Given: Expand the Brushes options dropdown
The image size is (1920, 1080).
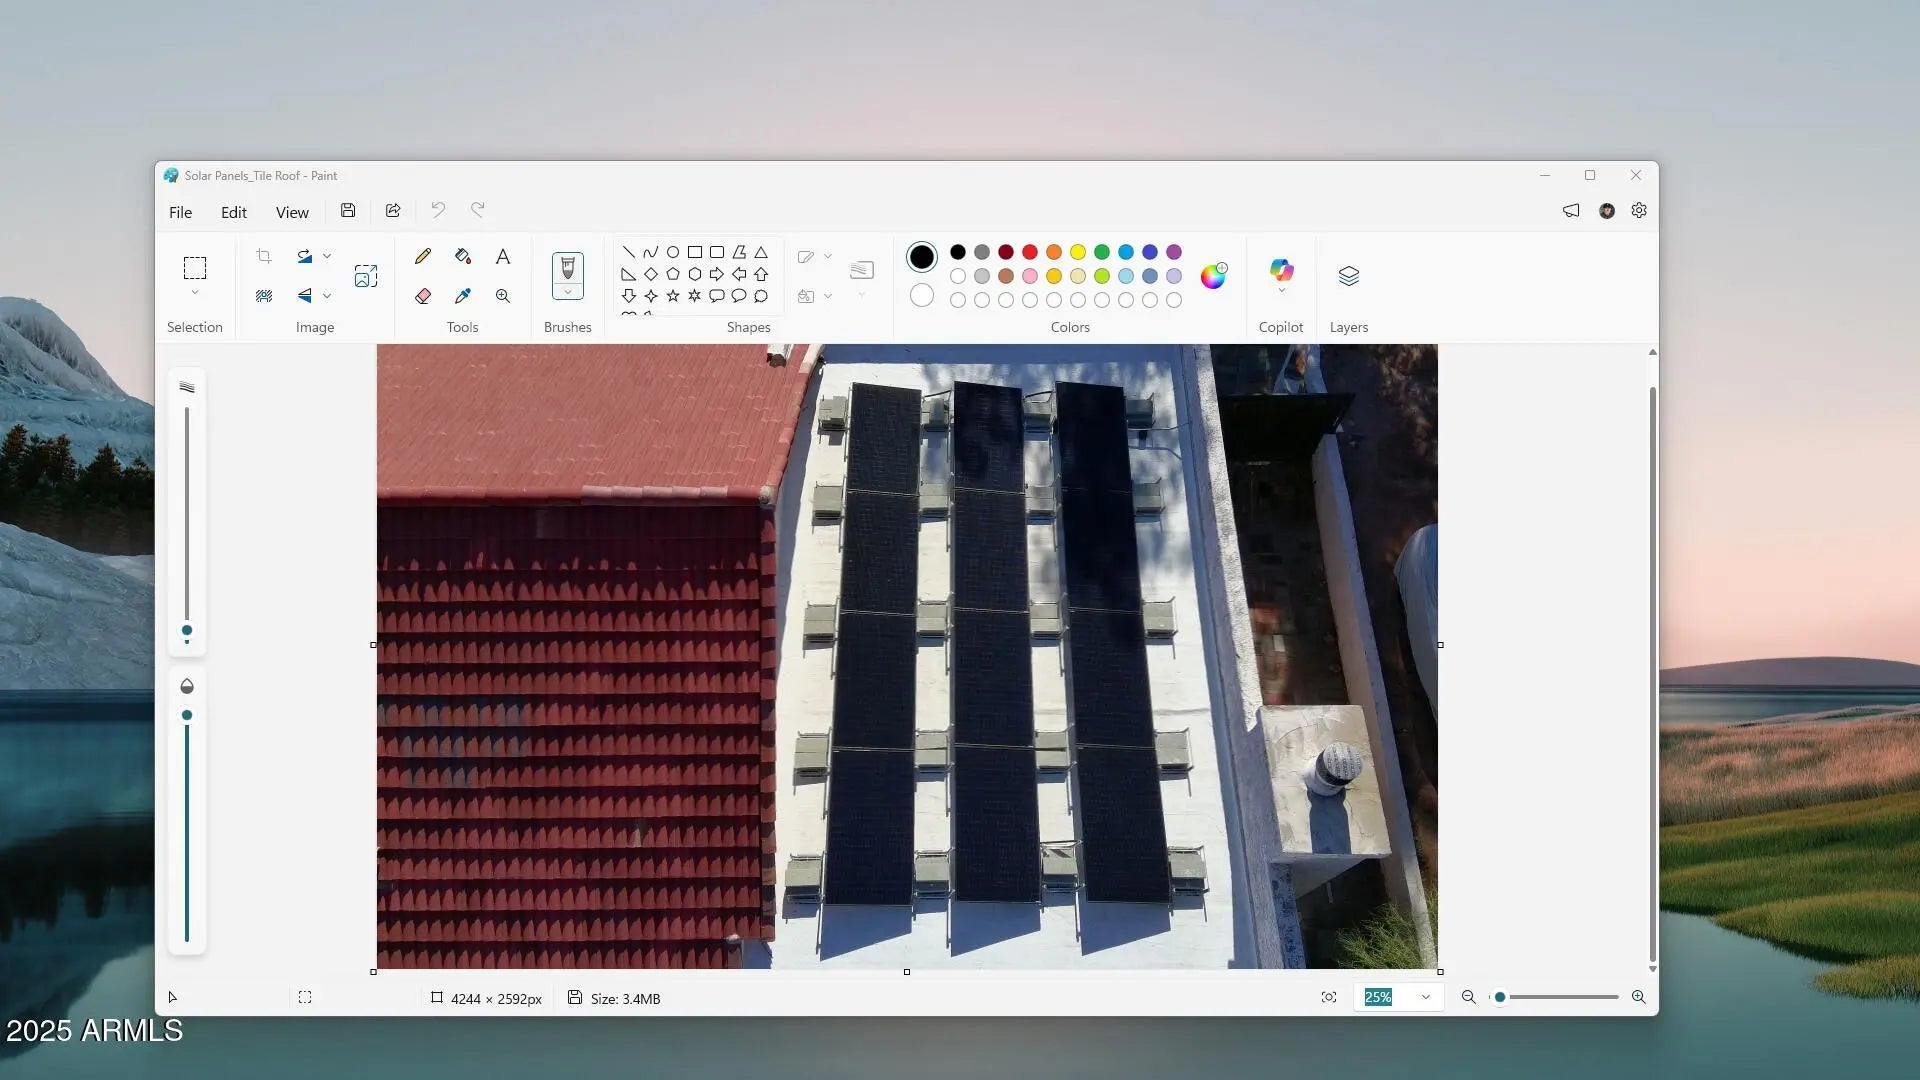Looking at the screenshot, I should click(x=568, y=292).
